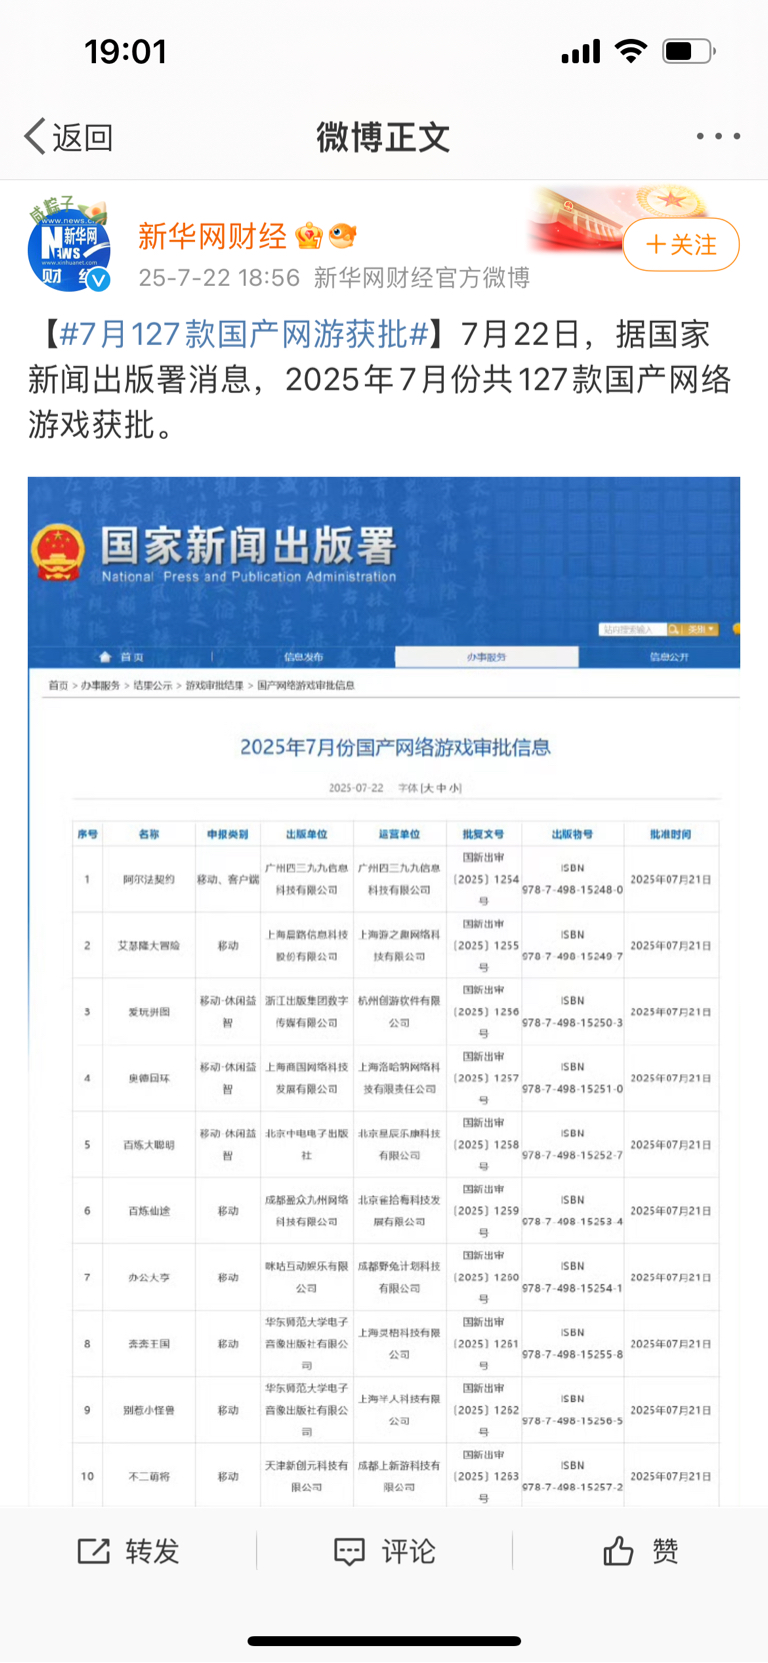Tap the 赞 thumbs-up icon
Screen dimensions: 768x1663
click(618, 1551)
